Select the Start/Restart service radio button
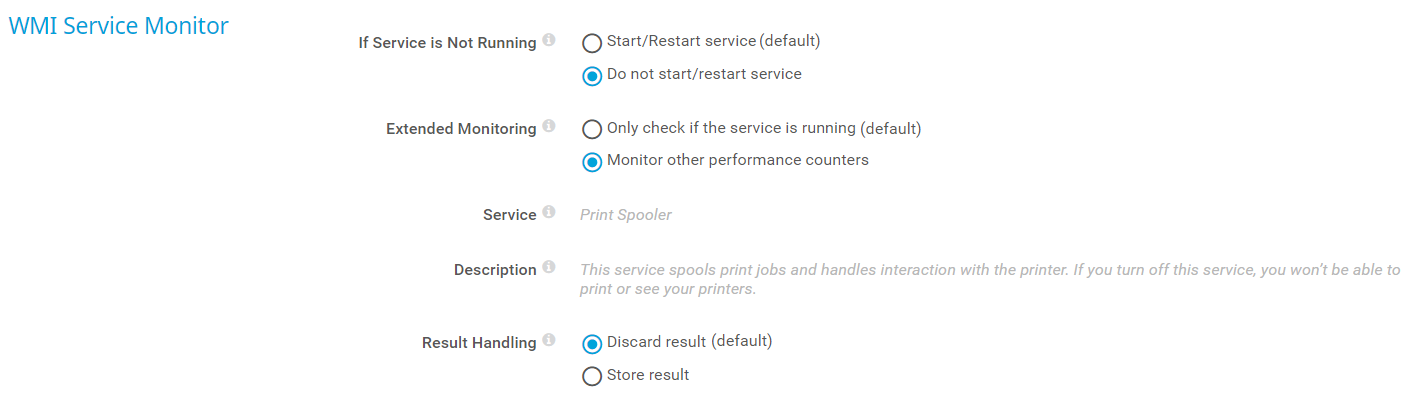Screen dimensions: 1412x401 pos(592,43)
